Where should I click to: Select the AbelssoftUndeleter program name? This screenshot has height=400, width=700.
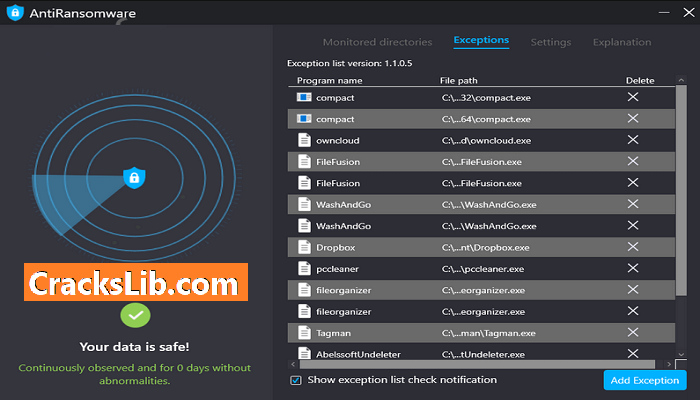(x=358, y=354)
